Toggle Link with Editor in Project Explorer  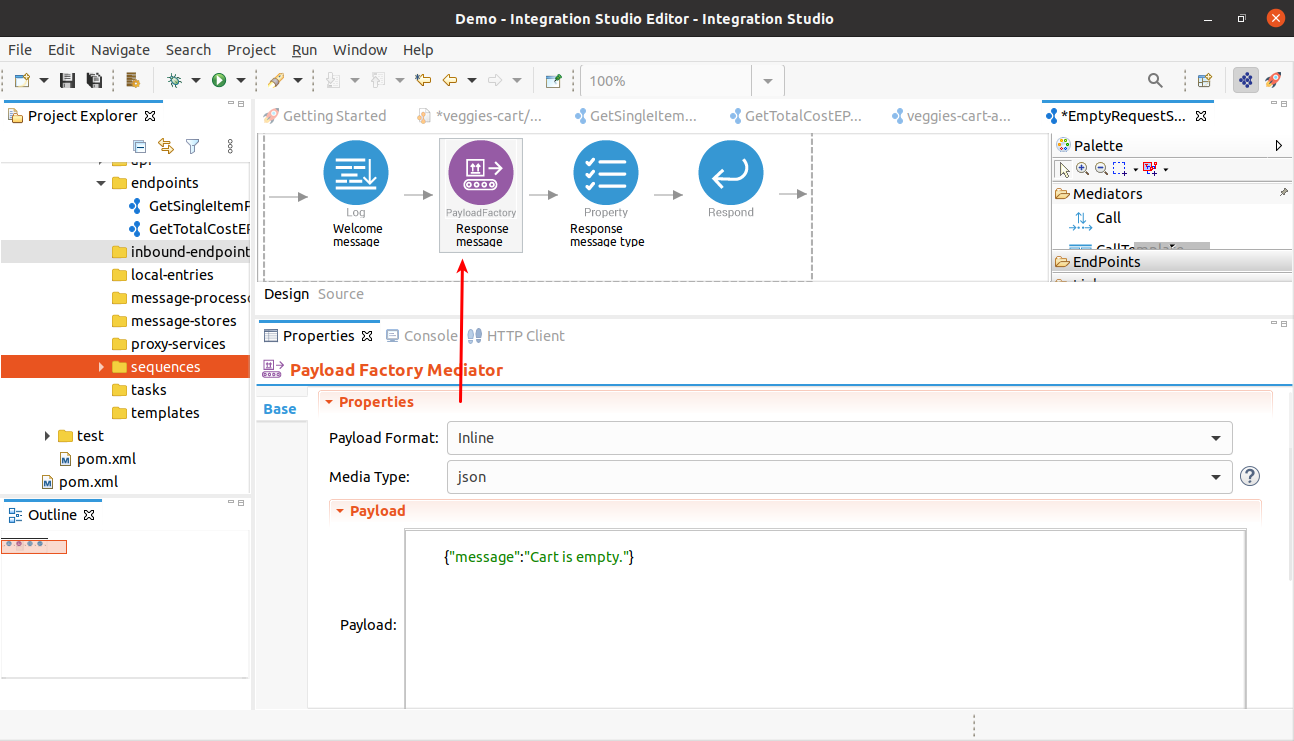[x=166, y=146]
